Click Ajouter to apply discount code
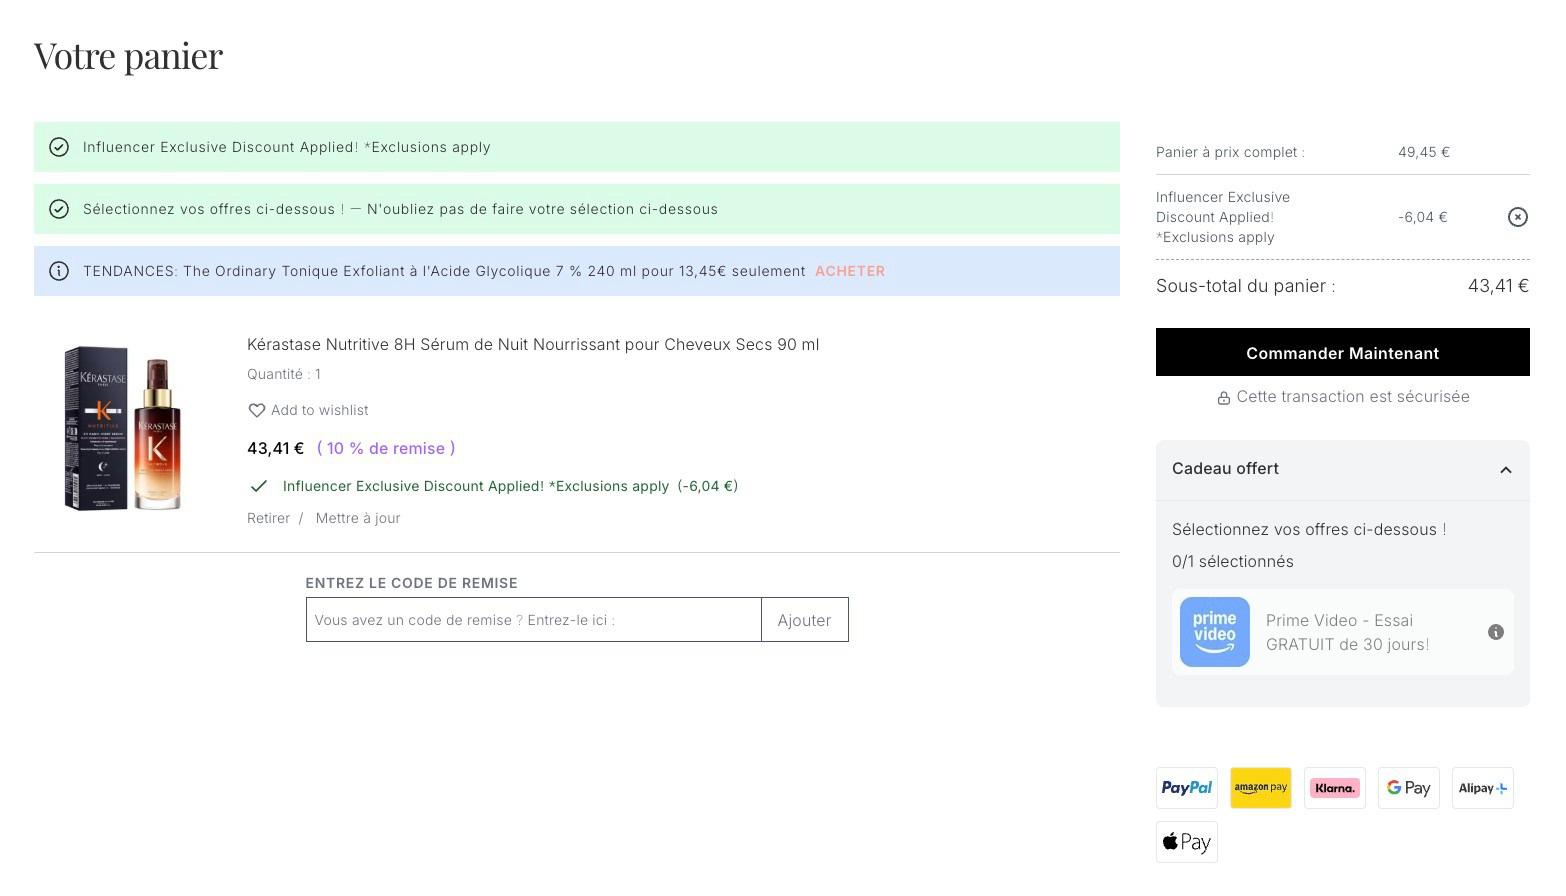 [x=804, y=620]
